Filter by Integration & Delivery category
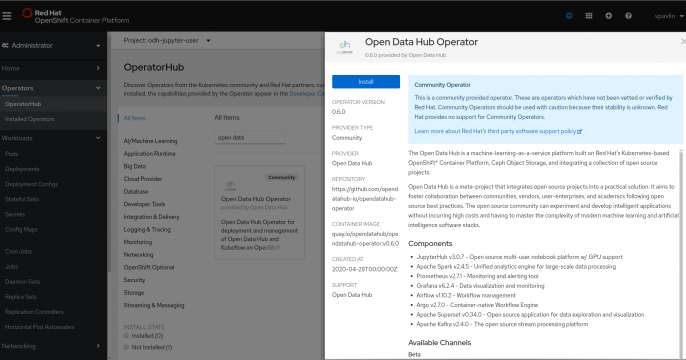This screenshot has height=360, width=686. click(151, 217)
